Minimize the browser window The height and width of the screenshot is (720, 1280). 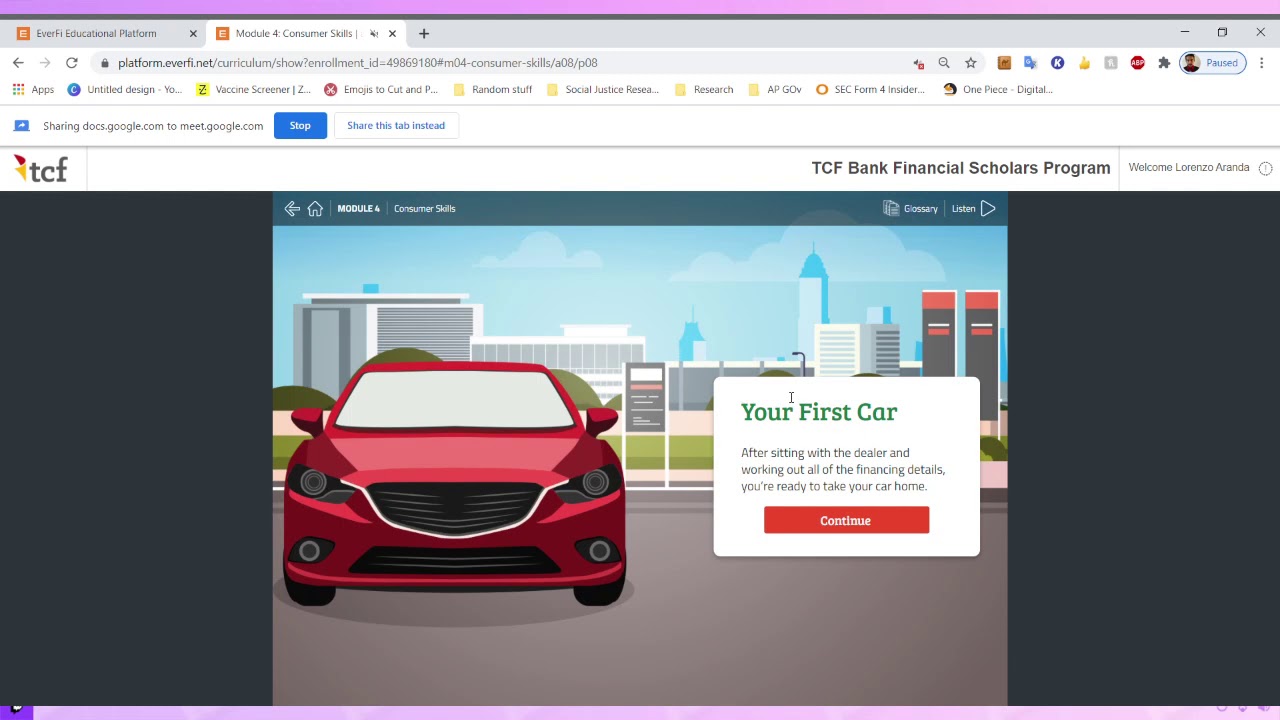(x=1184, y=32)
